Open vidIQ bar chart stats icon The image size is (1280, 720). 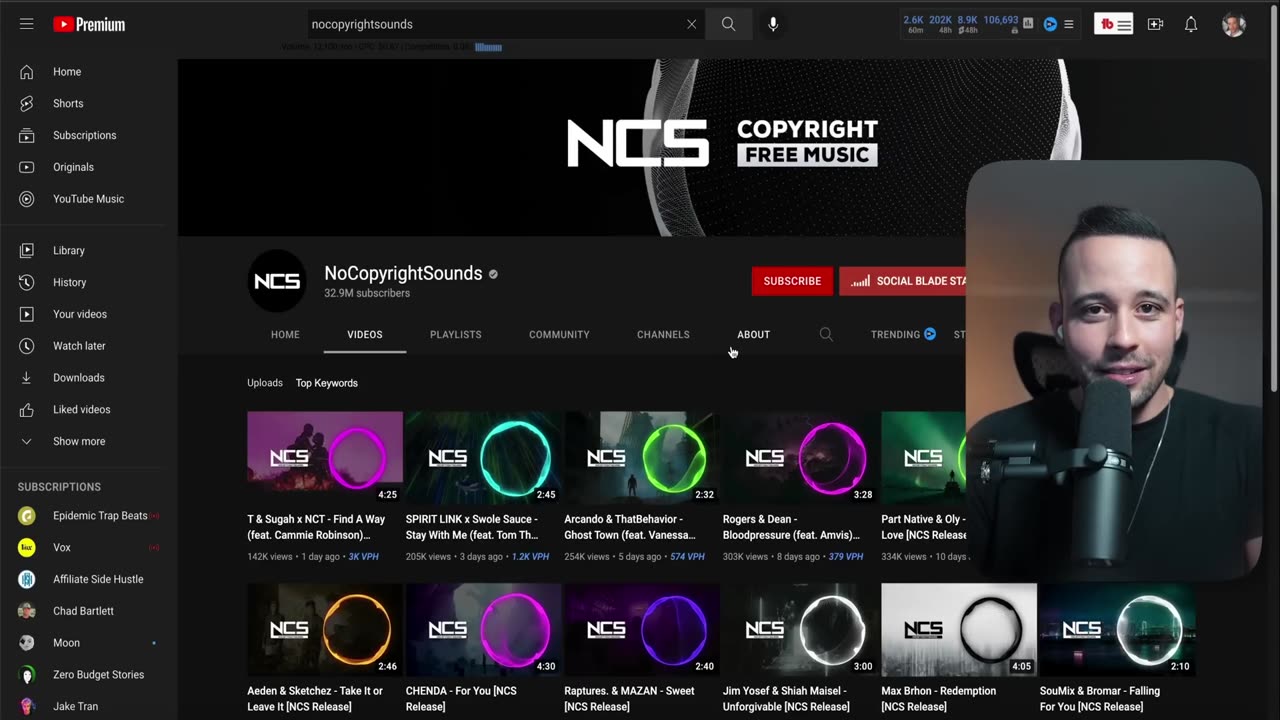coord(1028,24)
